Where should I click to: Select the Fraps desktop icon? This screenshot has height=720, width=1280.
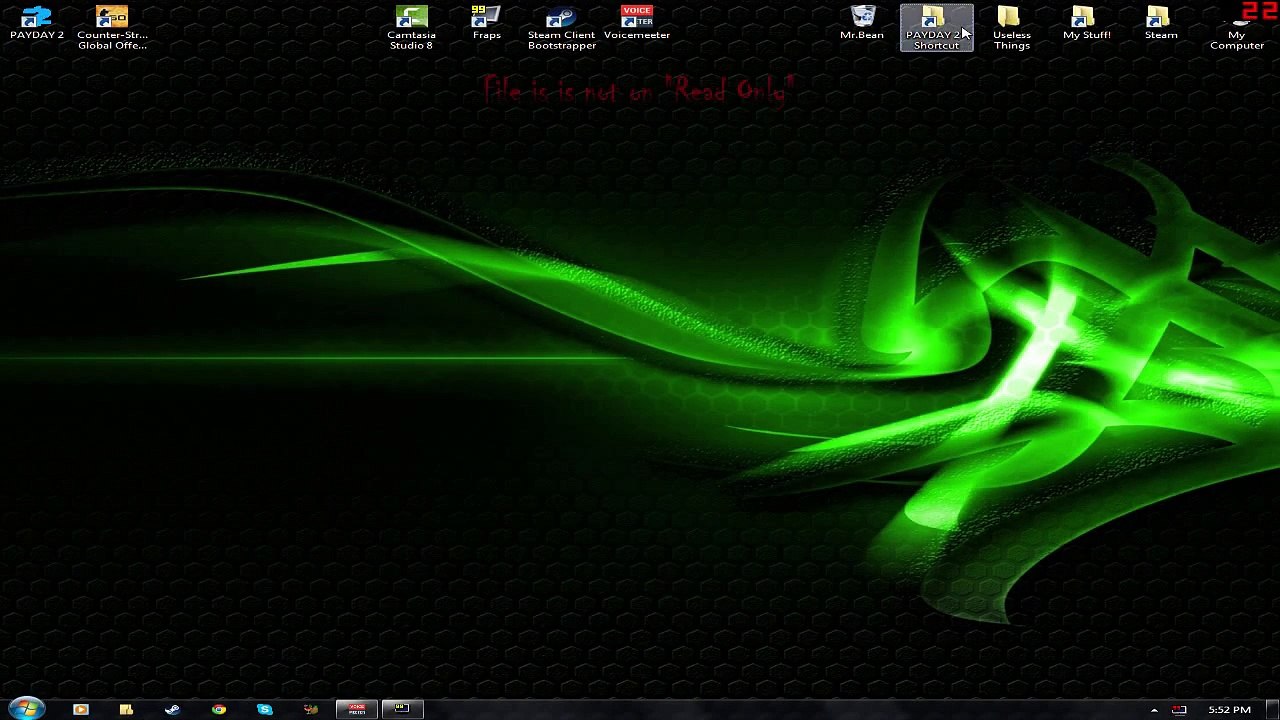click(486, 24)
